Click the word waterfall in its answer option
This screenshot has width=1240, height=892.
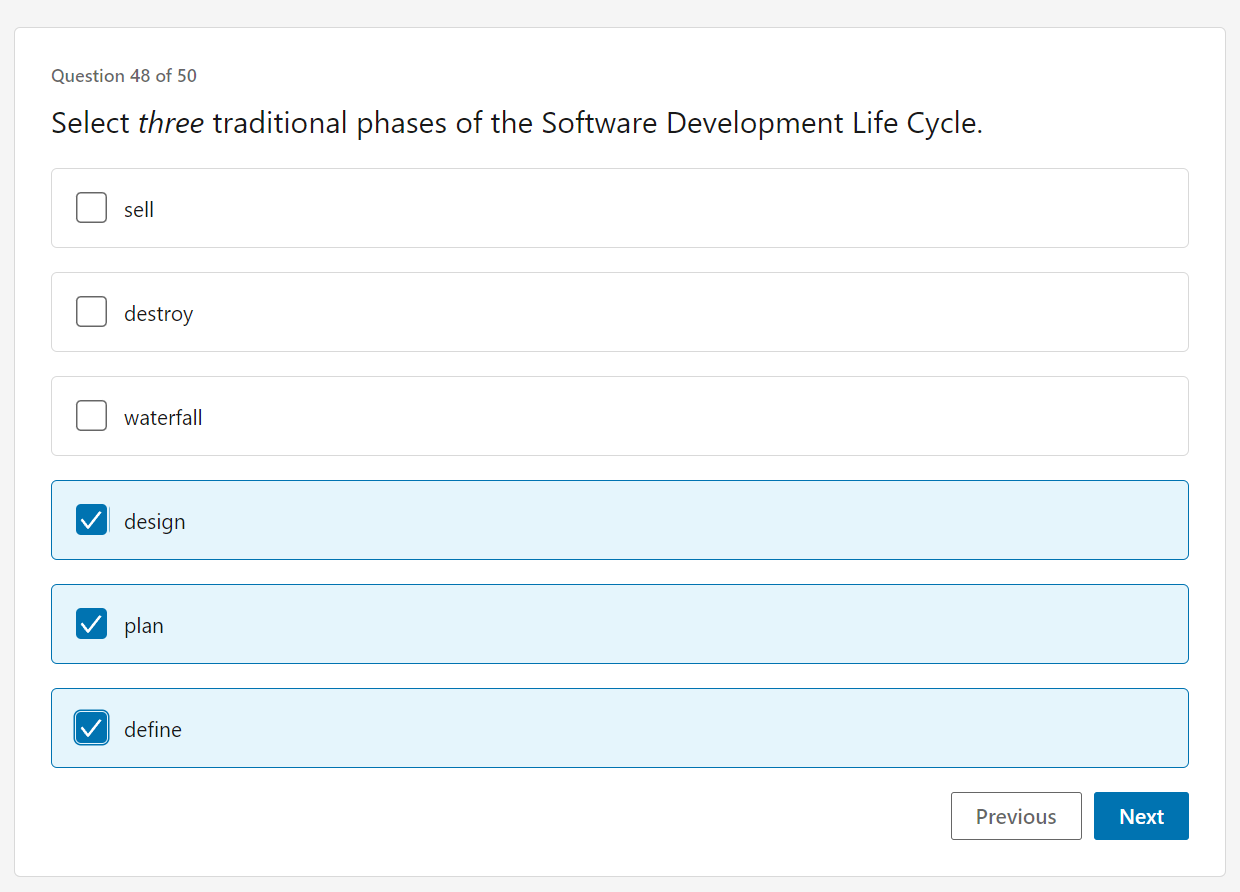pyautogui.click(x=163, y=416)
